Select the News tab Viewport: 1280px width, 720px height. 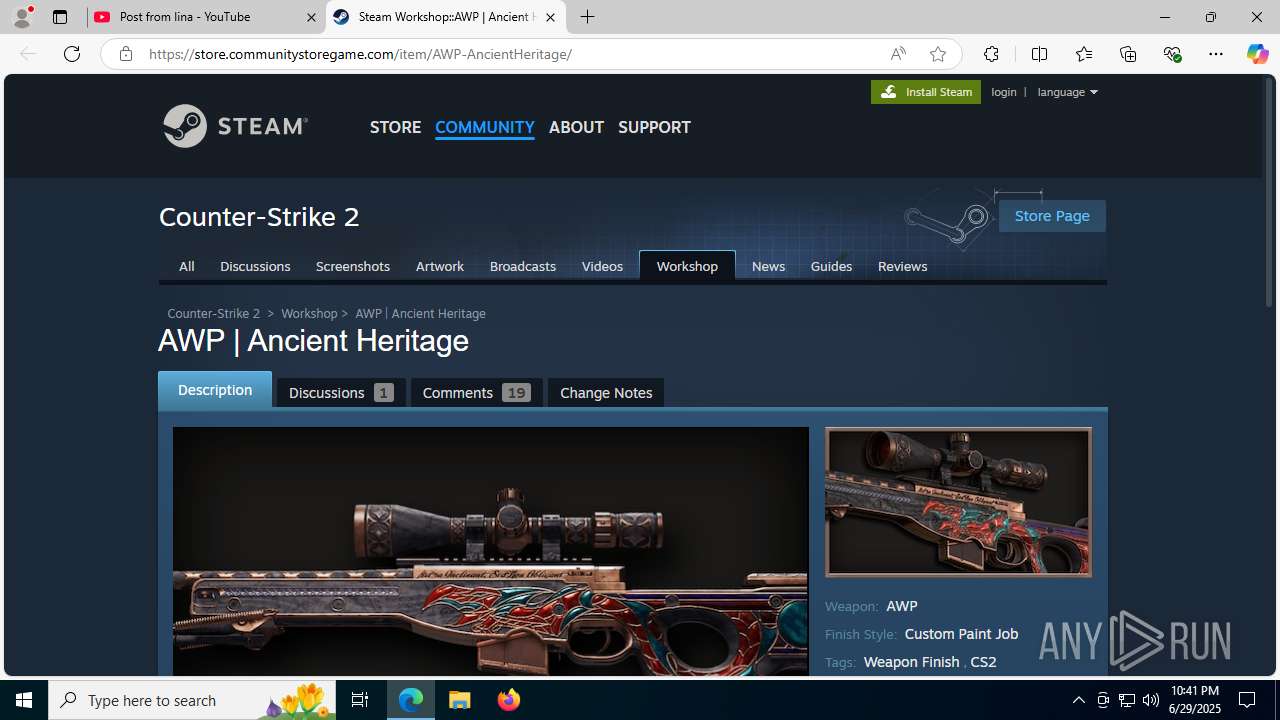(x=768, y=266)
